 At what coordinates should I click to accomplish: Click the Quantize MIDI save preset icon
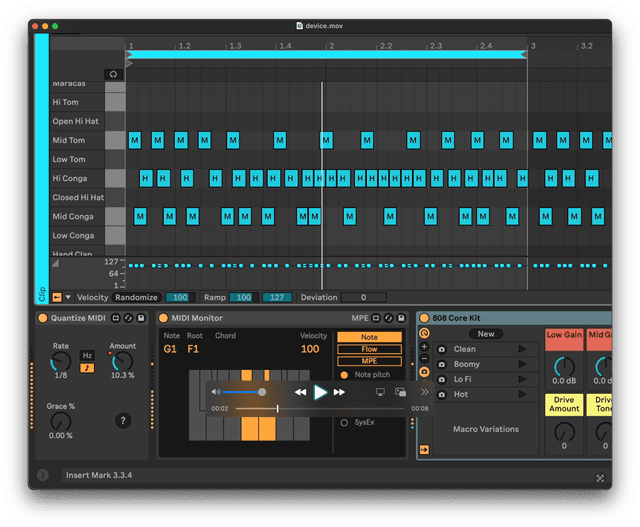point(141,318)
